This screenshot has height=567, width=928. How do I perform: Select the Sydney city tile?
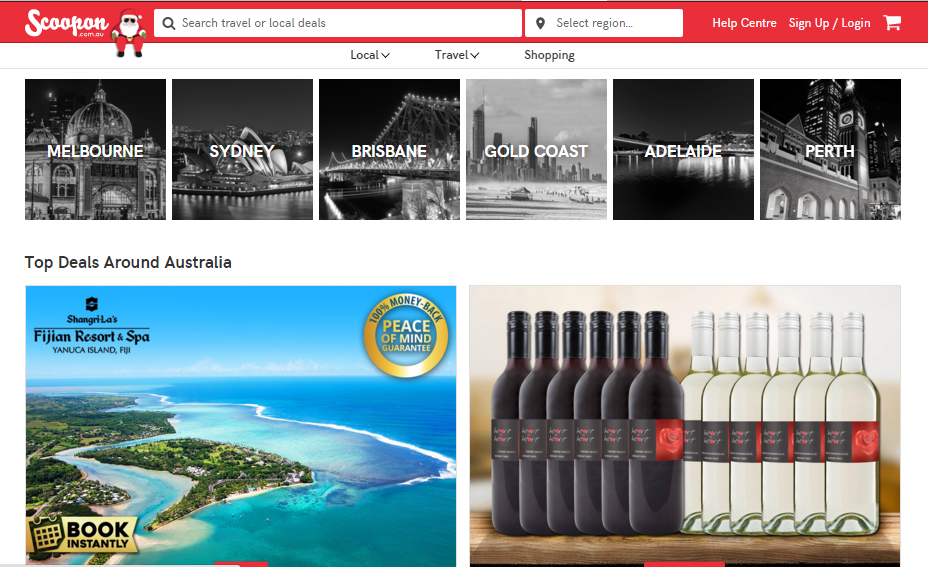tap(242, 149)
